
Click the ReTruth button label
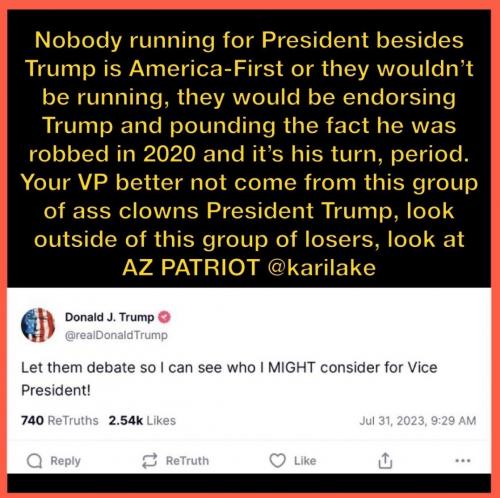[x=187, y=461]
